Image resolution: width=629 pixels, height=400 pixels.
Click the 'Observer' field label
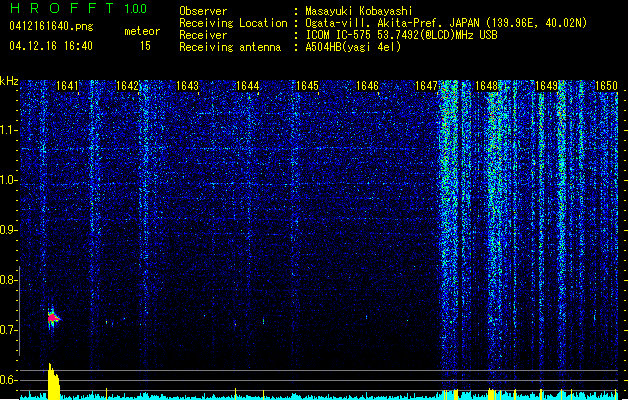pyautogui.click(x=203, y=11)
